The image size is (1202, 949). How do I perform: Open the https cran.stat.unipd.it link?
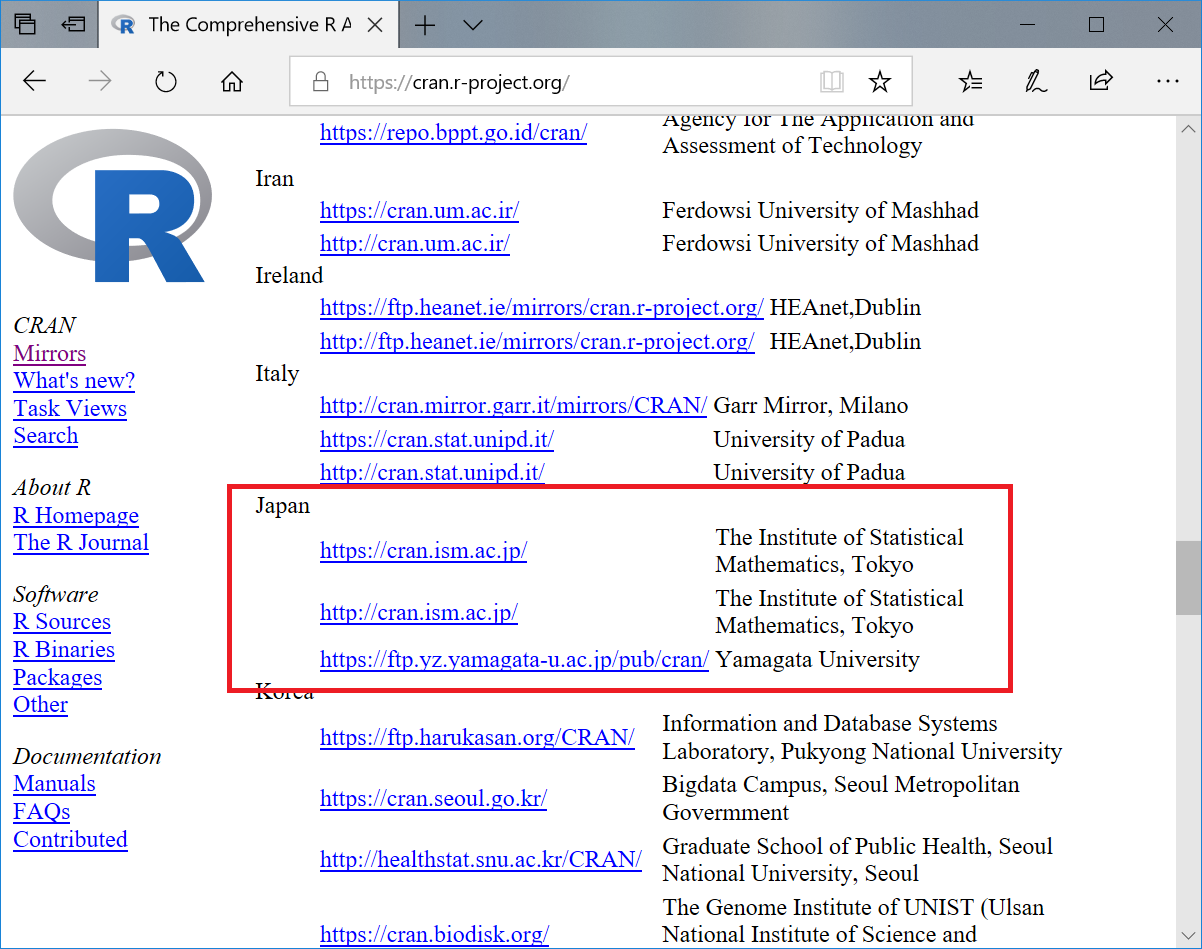coord(437,440)
